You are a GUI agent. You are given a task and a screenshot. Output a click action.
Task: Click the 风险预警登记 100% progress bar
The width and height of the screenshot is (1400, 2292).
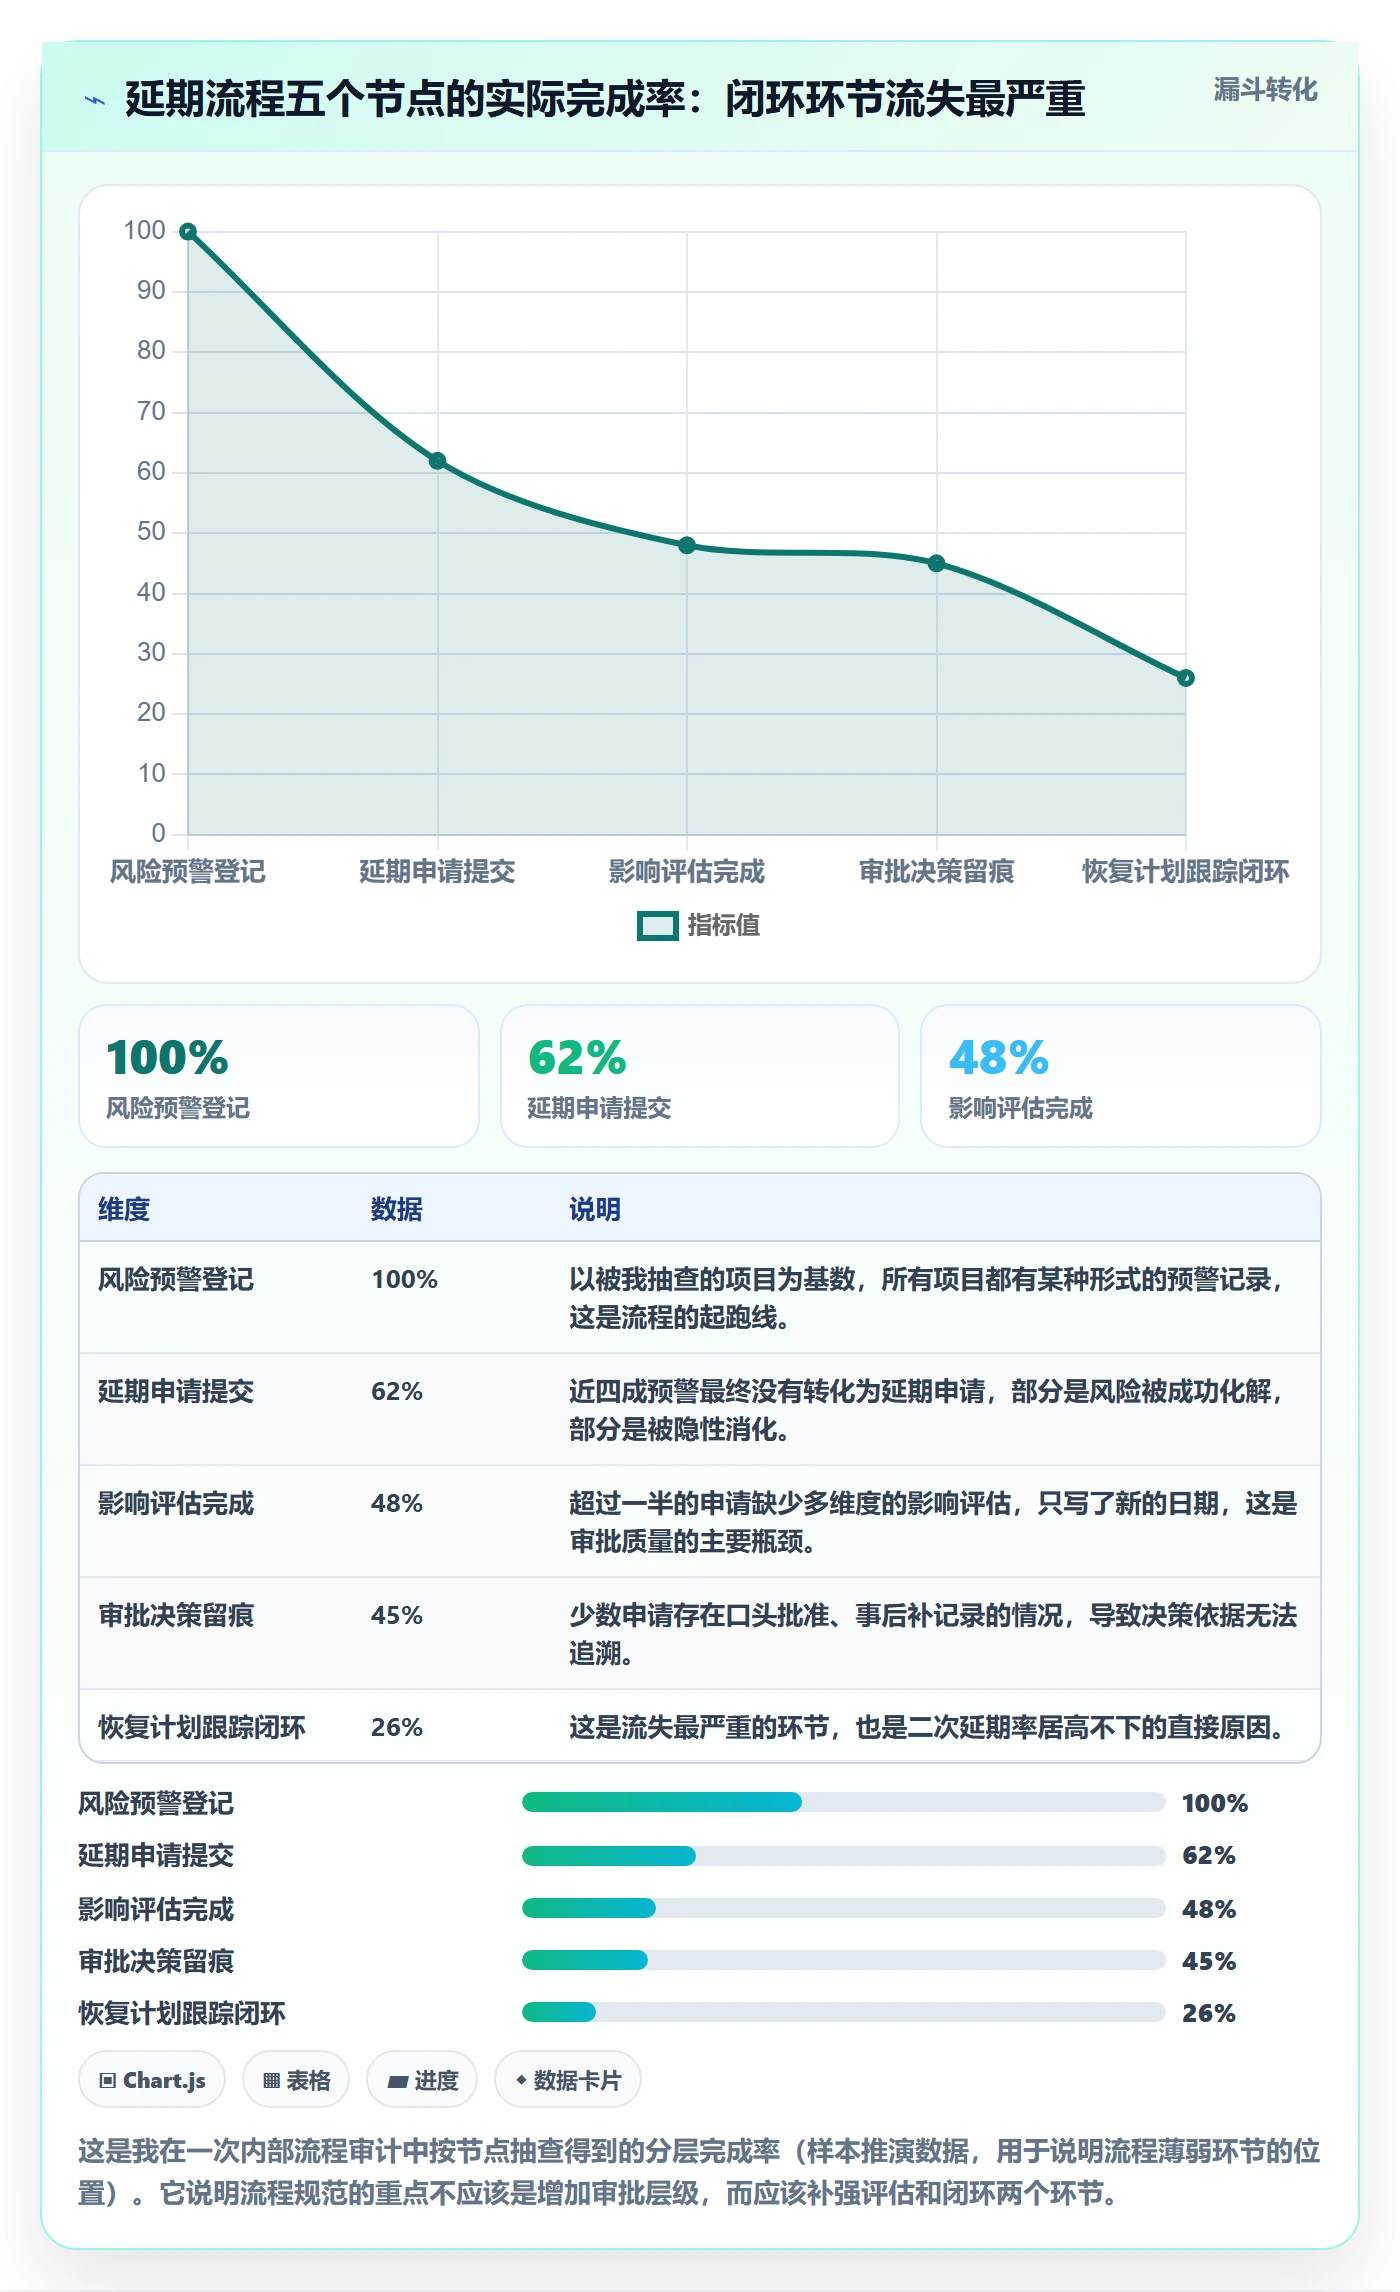point(843,1802)
